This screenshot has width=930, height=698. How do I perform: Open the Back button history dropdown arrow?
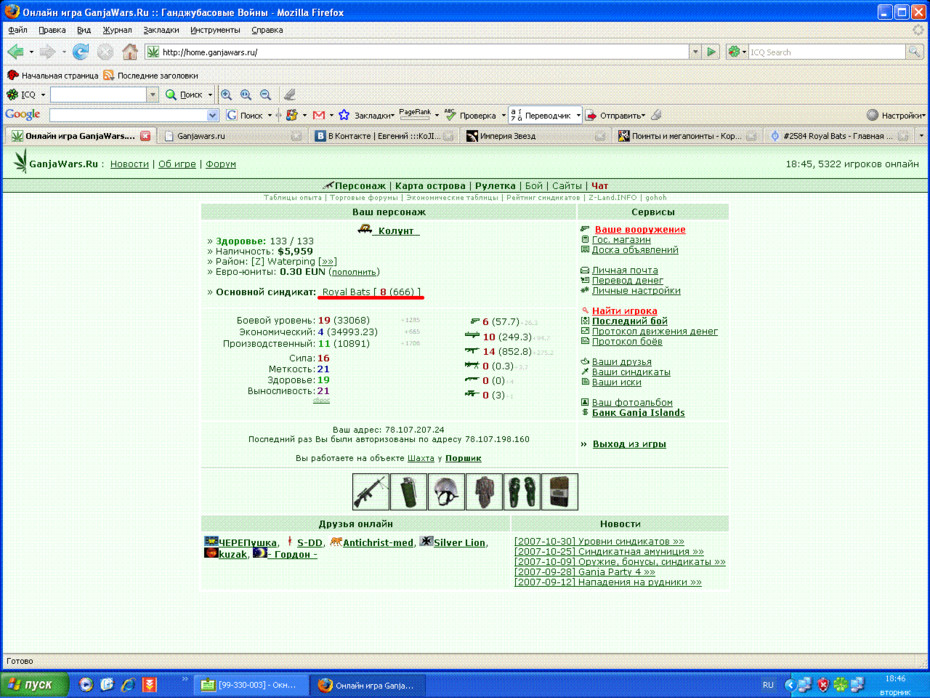[31, 52]
